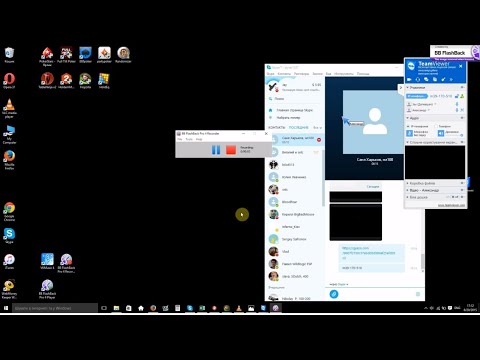Screen dimensions: 480x360
Task: Open Full Tilt Poker desktop shortcut
Action: [x=66, y=55]
